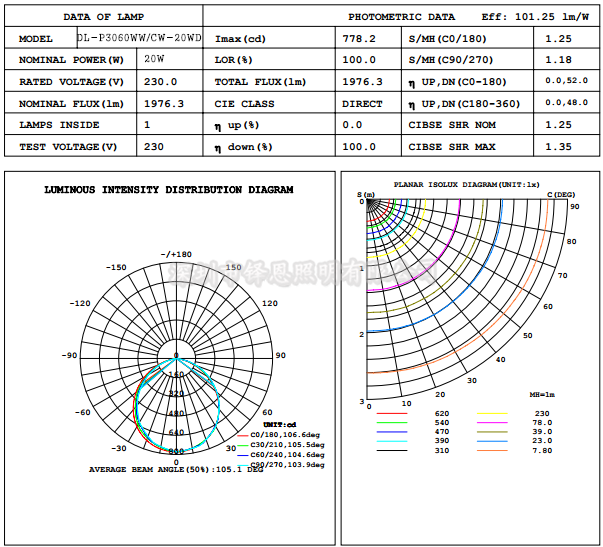Click the 'CIE CLASS' label
Viewport: 603px width, 547px height.
(x=244, y=104)
